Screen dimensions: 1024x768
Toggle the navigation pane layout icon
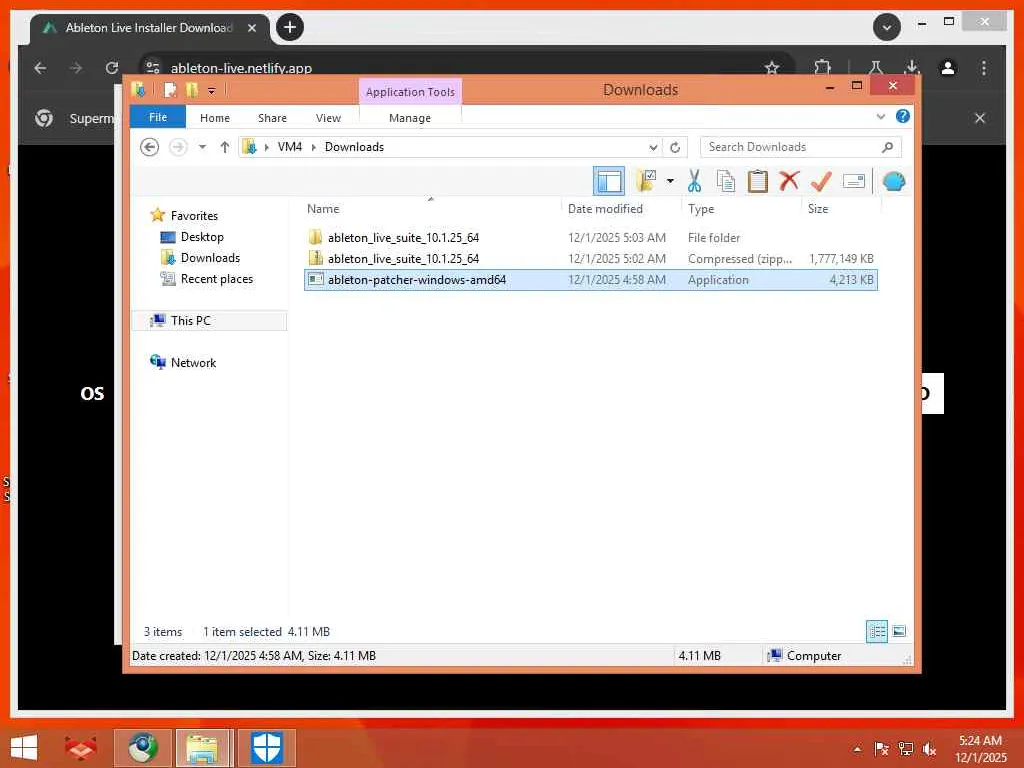(x=609, y=181)
